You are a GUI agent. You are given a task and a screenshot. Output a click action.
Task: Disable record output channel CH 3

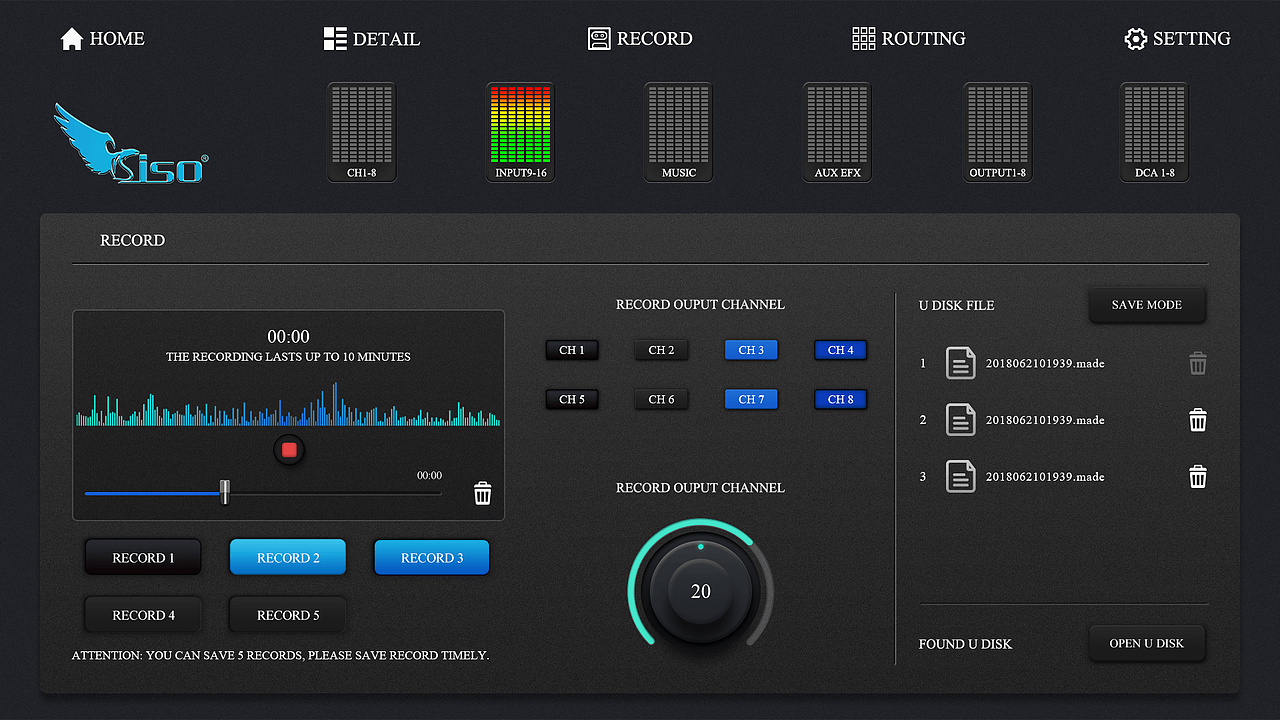click(x=751, y=350)
